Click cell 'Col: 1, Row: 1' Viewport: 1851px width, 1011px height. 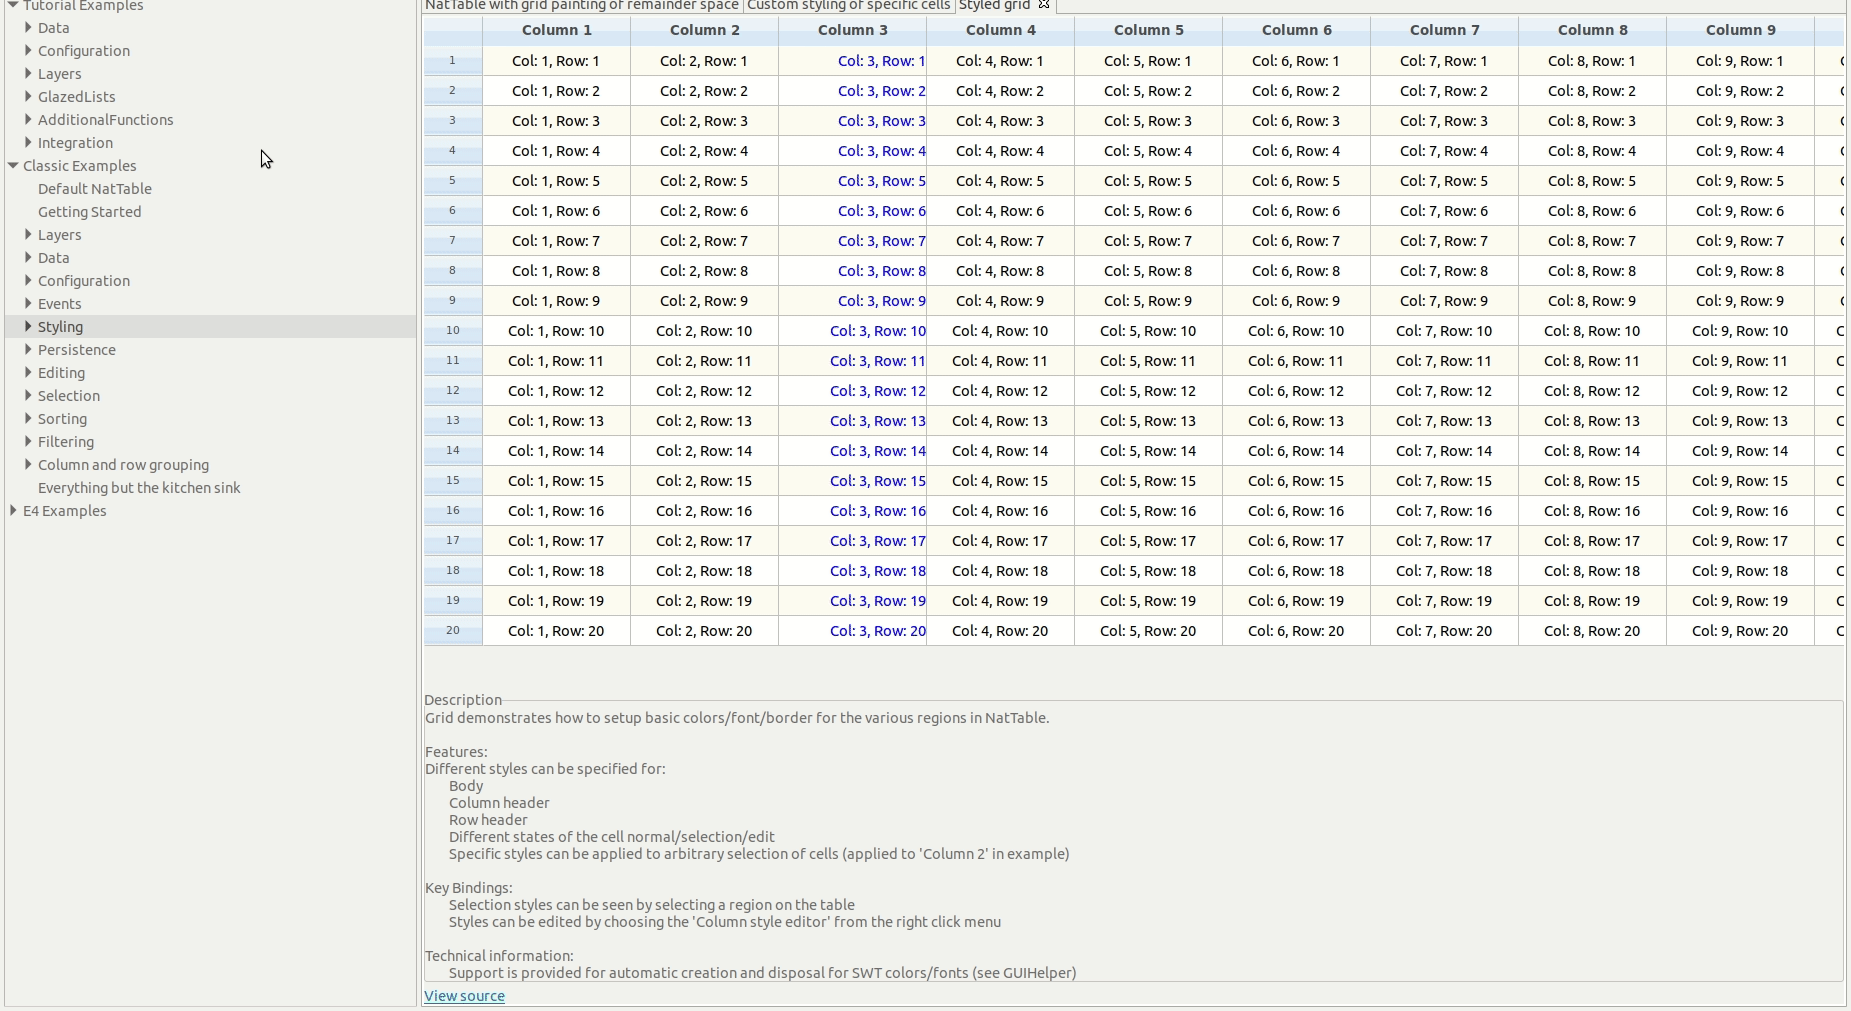pyautogui.click(x=557, y=61)
